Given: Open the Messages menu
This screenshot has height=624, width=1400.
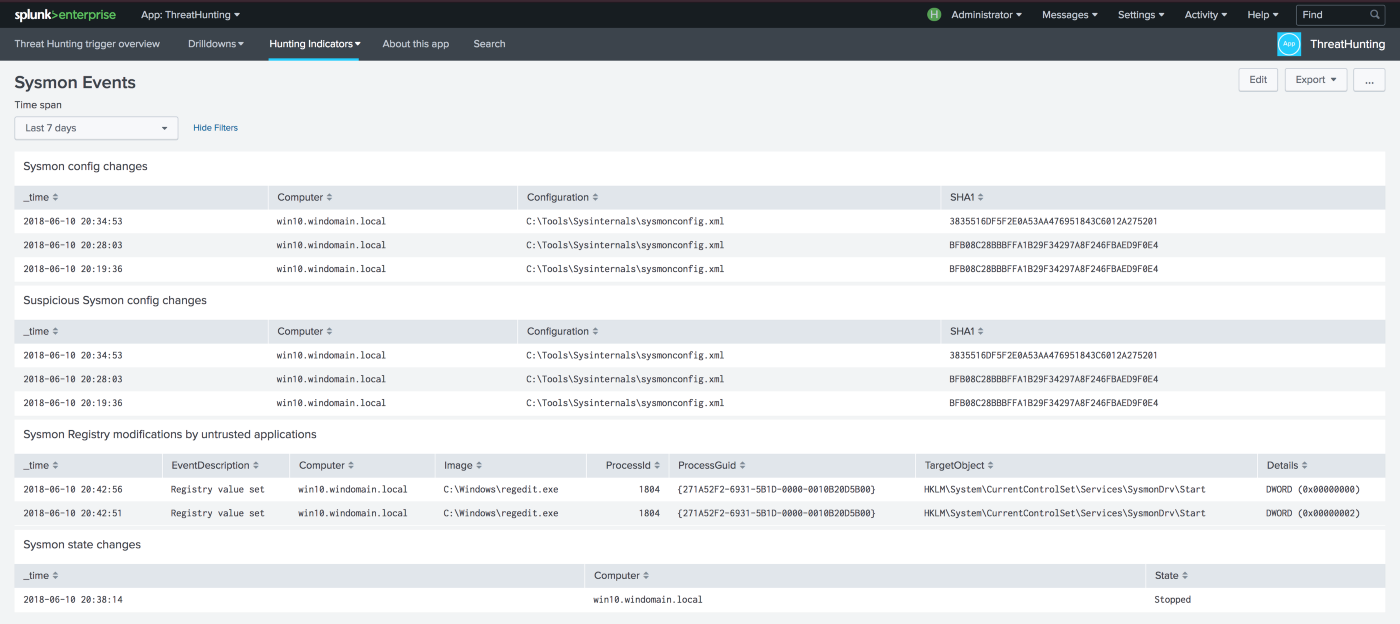Looking at the screenshot, I should [1069, 15].
